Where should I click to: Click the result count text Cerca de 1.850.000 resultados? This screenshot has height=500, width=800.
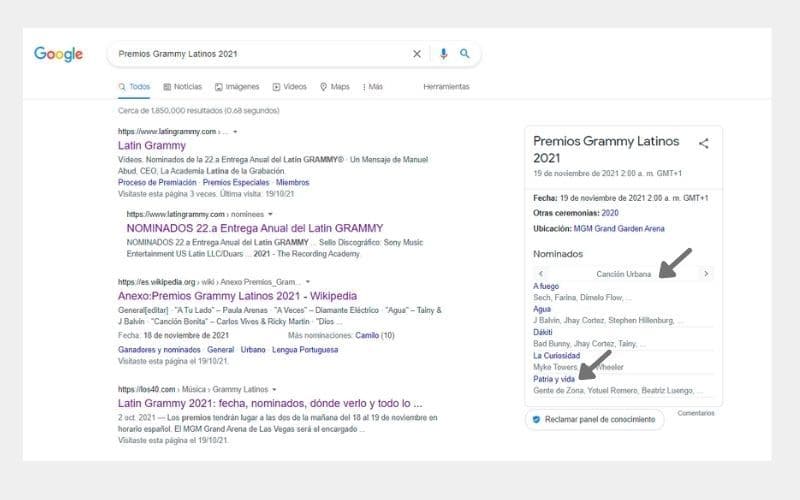(x=198, y=110)
